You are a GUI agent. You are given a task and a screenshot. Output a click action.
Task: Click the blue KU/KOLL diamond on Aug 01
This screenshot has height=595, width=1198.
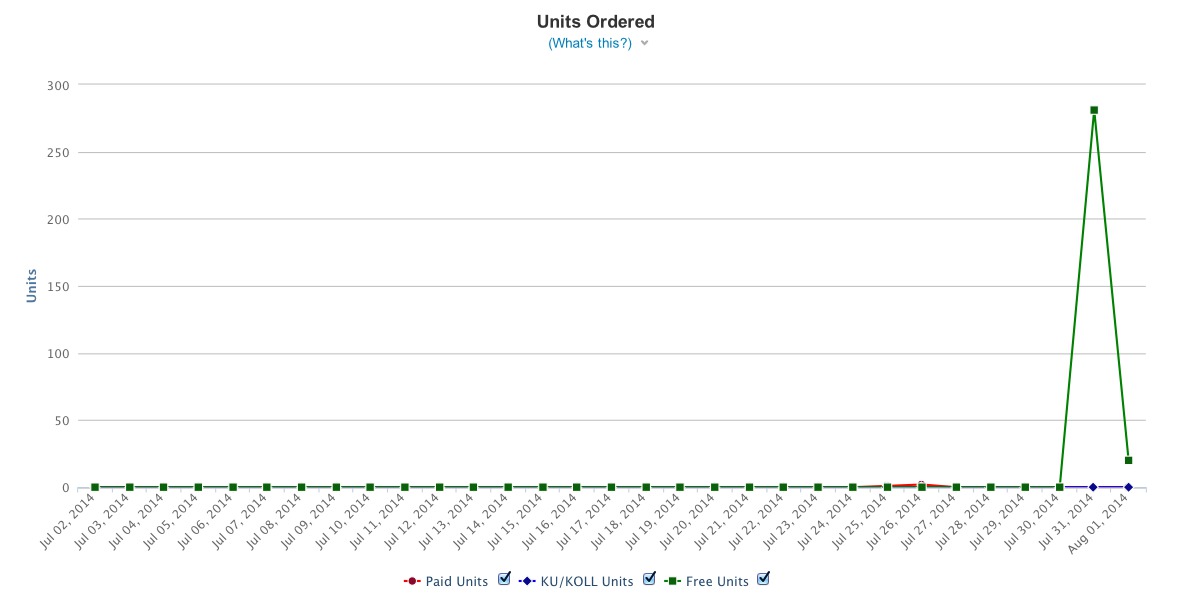click(1128, 487)
